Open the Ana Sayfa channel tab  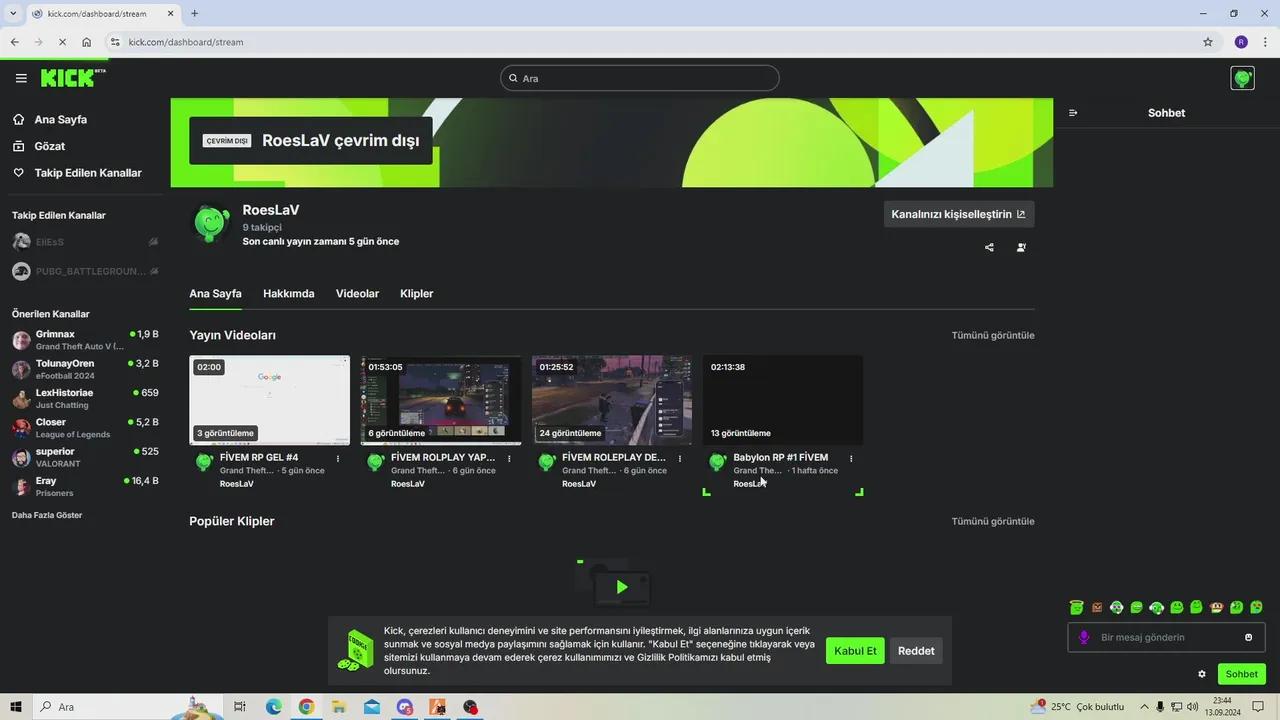[215, 294]
